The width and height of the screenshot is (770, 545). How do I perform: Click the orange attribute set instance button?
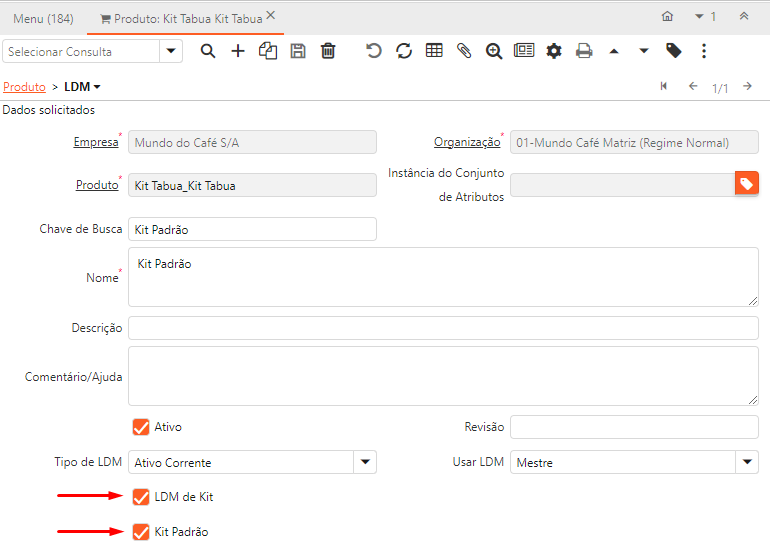coord(747,184)
